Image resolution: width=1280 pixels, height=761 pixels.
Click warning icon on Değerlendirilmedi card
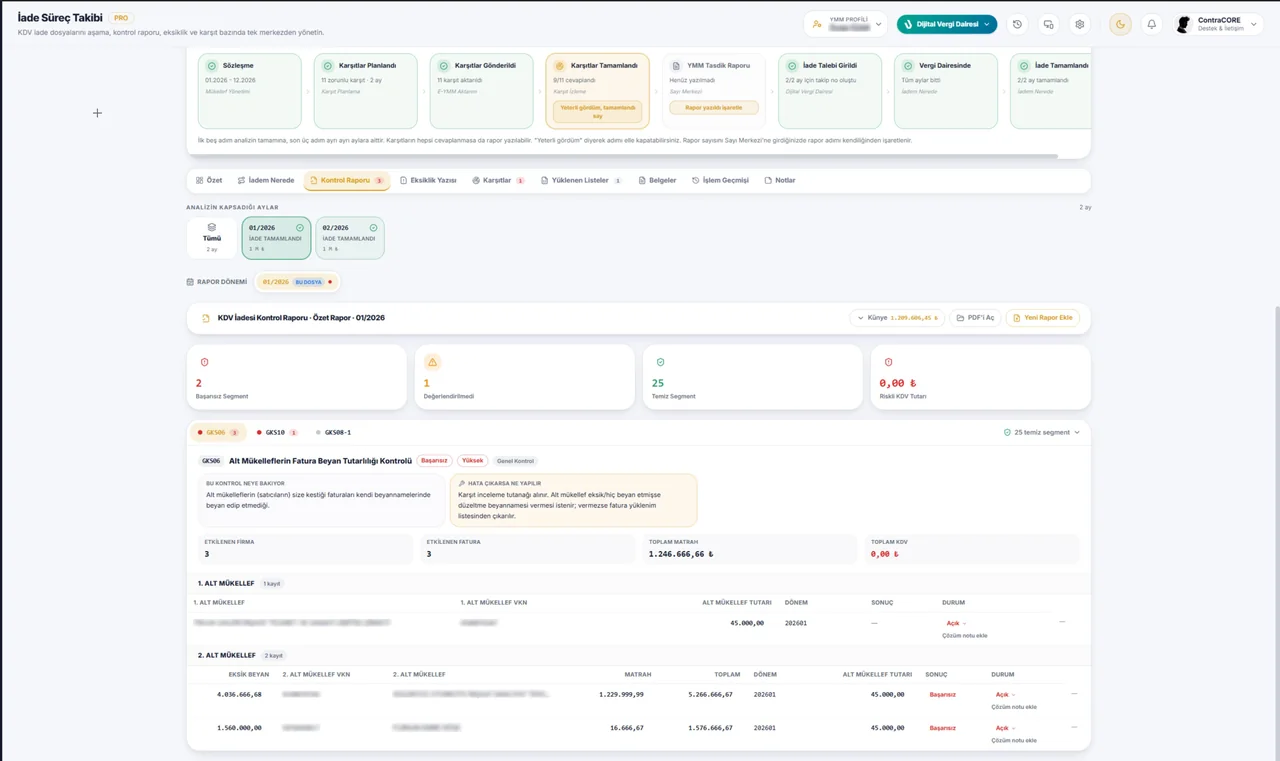[x=432, y=362]
